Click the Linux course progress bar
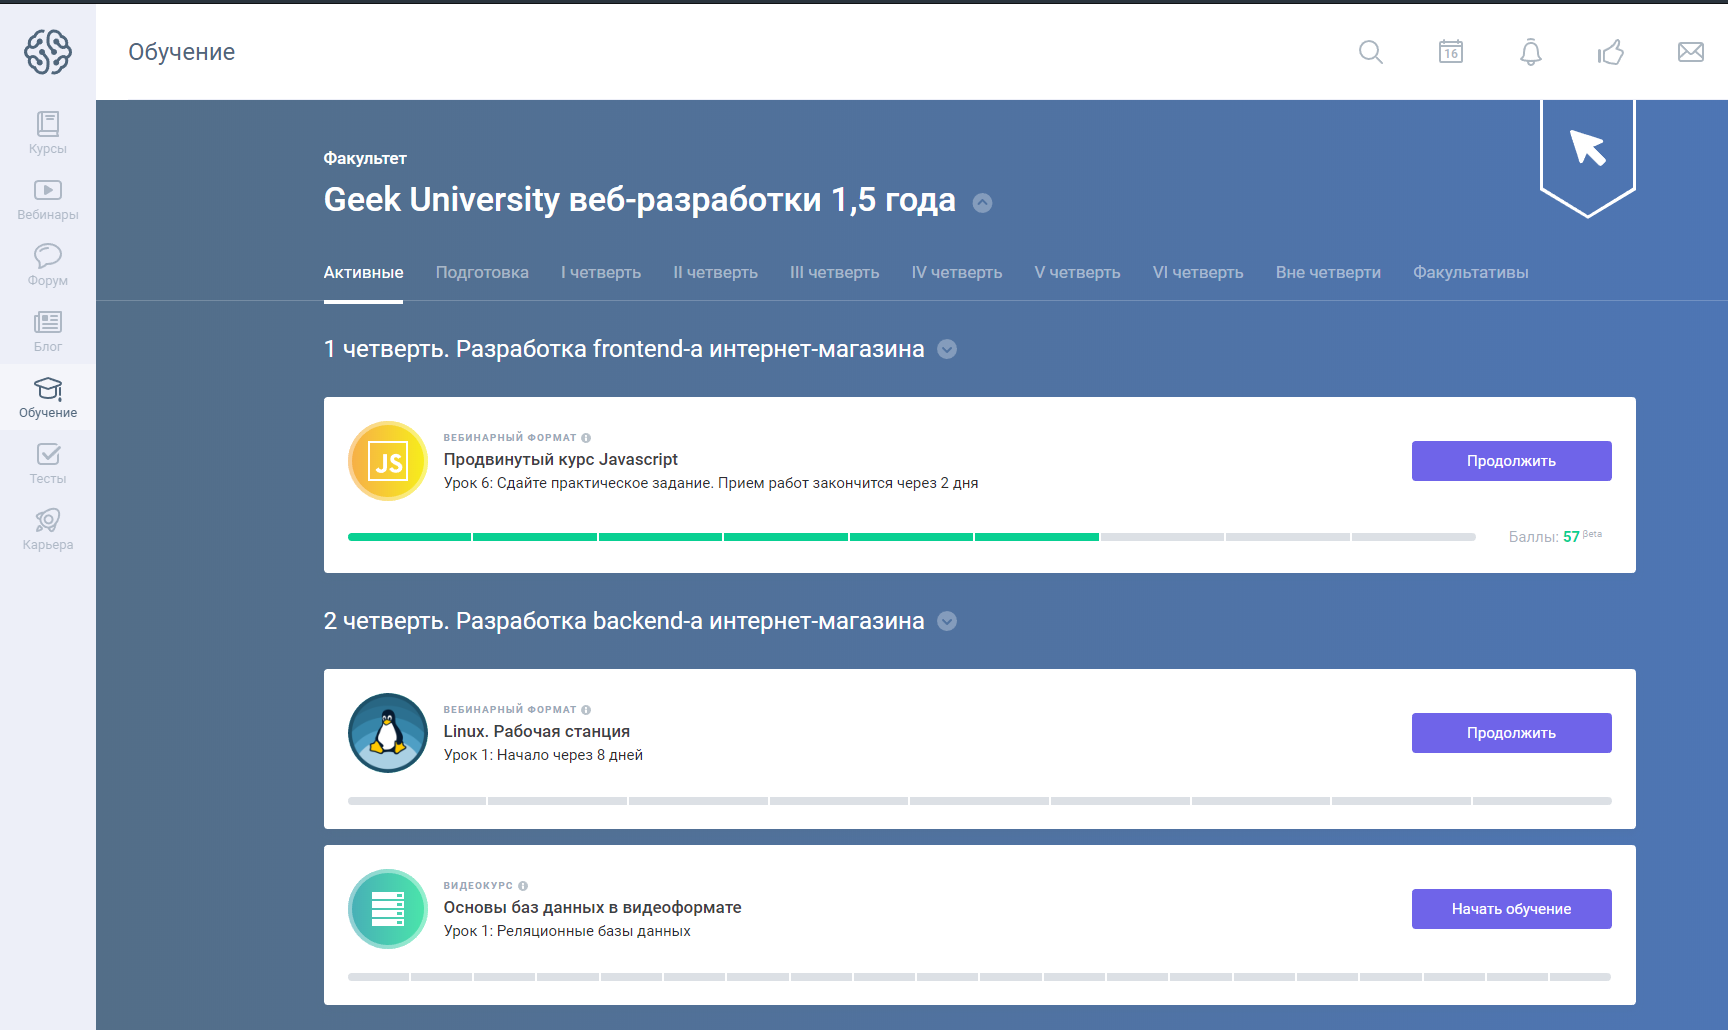Viewport: 1728px width, 1030px height. point(980,801)
